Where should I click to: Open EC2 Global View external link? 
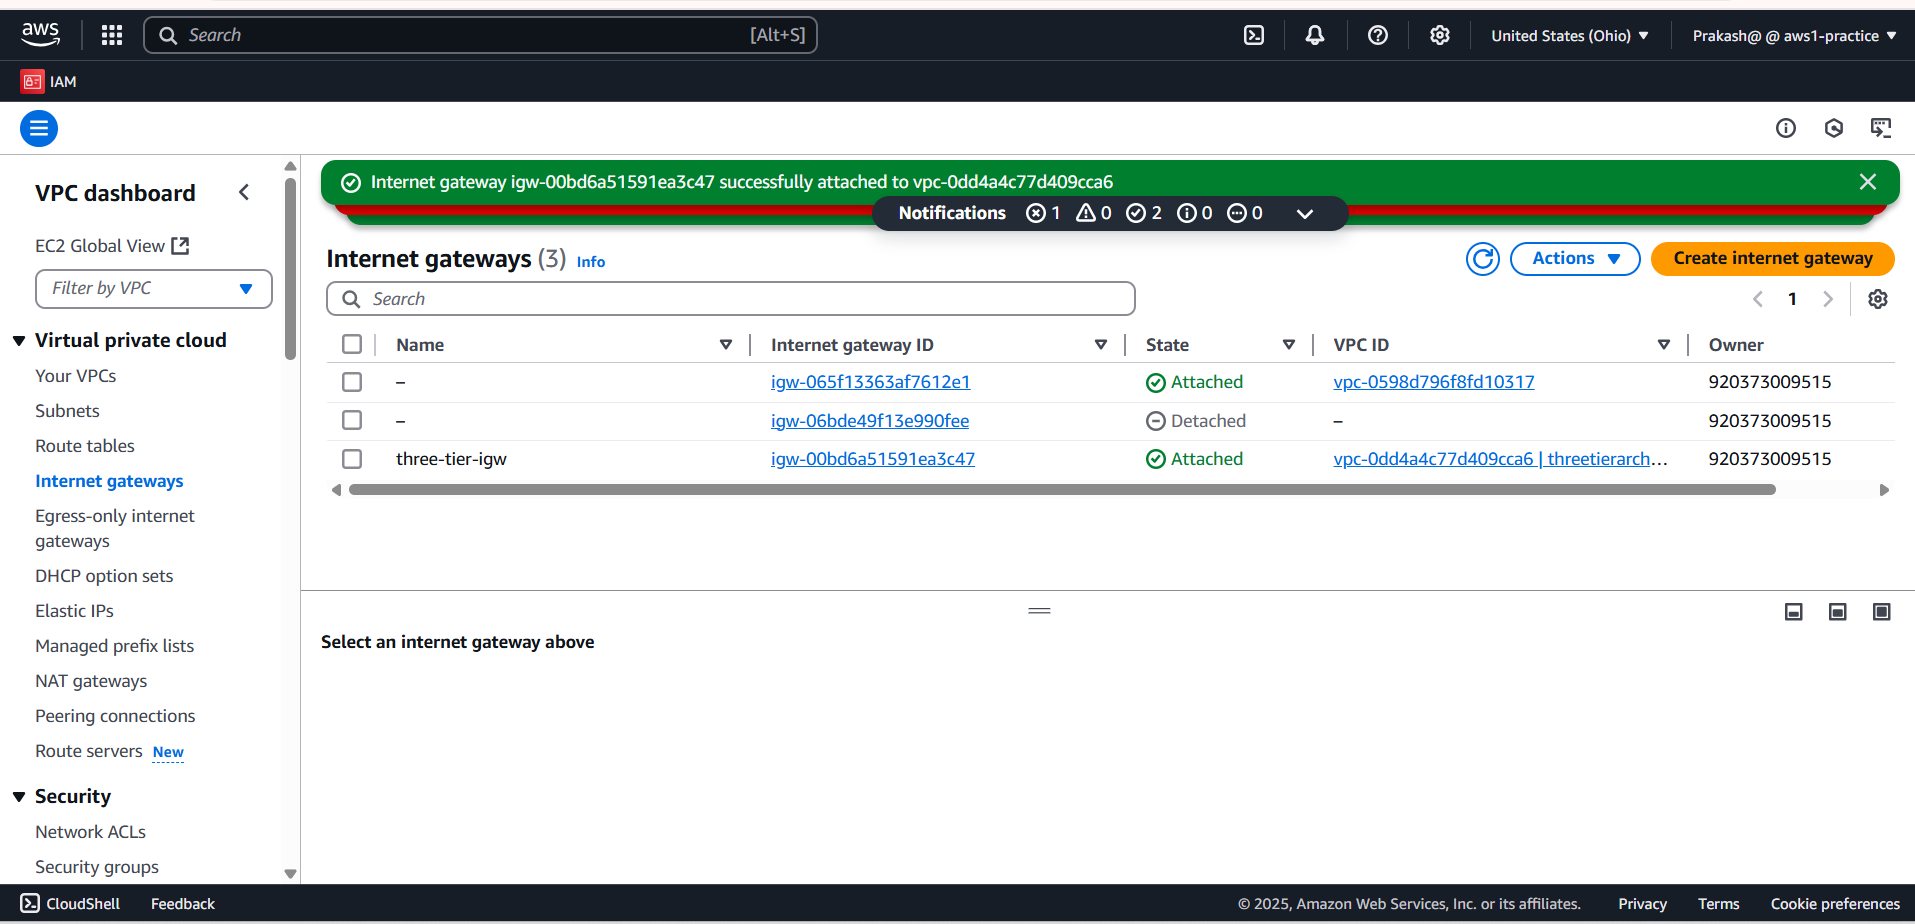coord(112,246)
